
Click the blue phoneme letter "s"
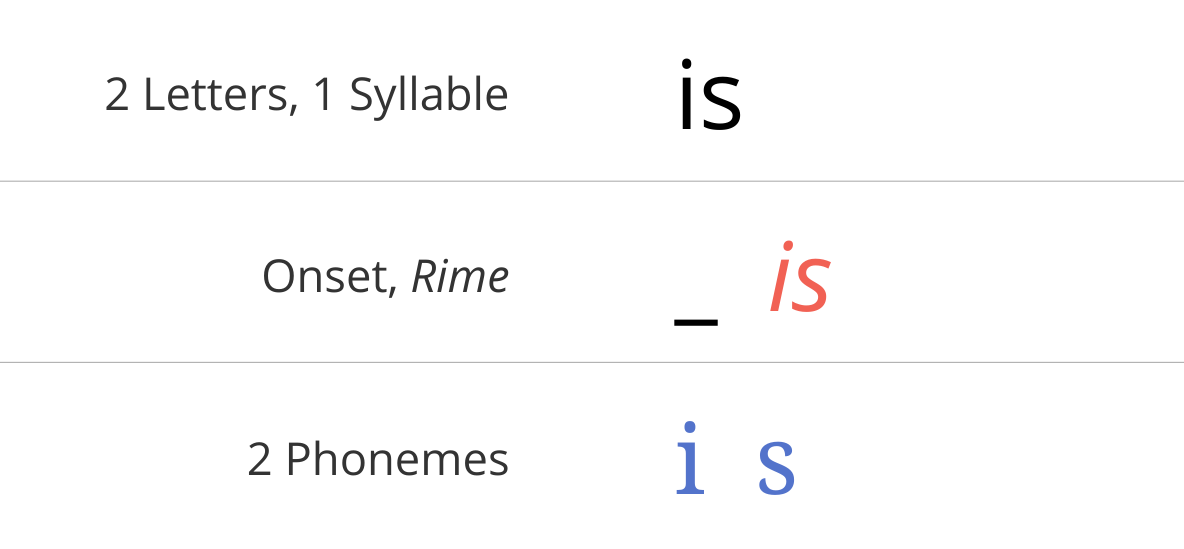coord(776,468)
